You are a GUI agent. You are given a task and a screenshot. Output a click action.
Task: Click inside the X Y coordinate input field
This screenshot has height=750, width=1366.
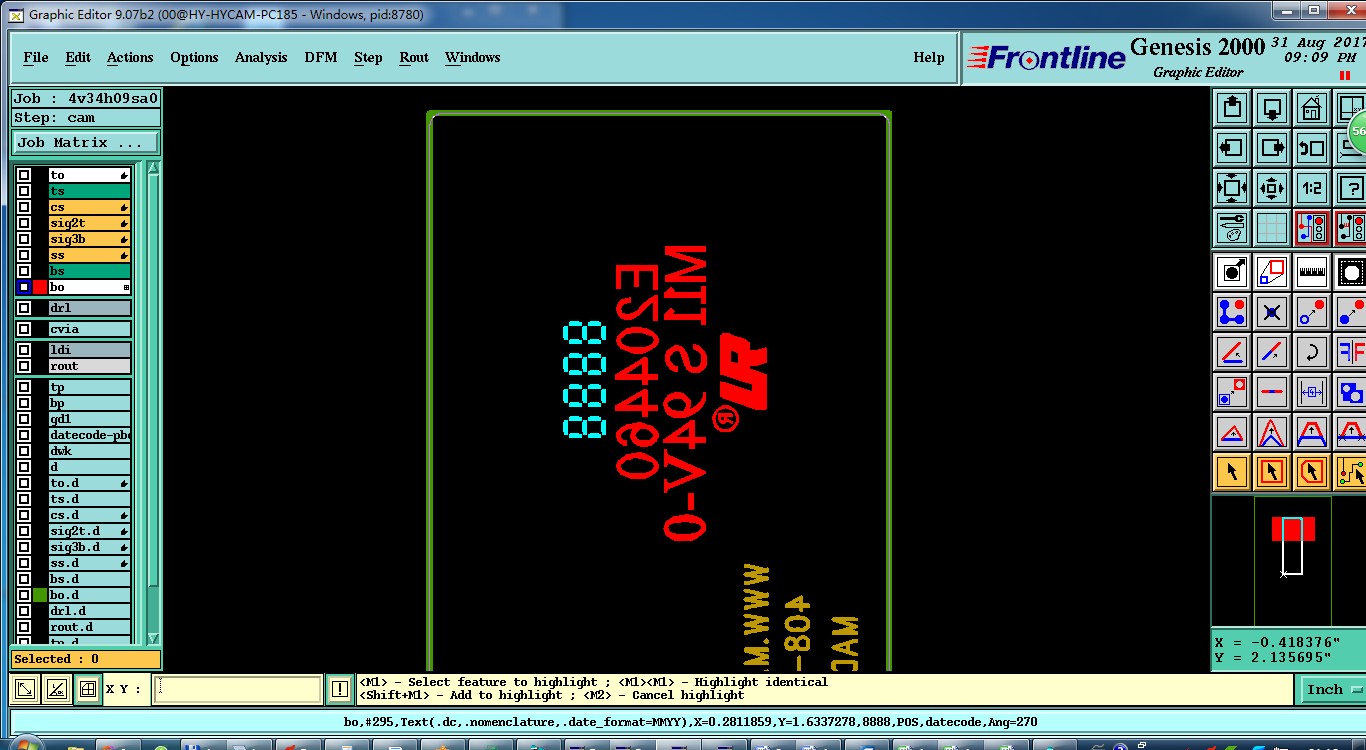[x=238, y=689]
